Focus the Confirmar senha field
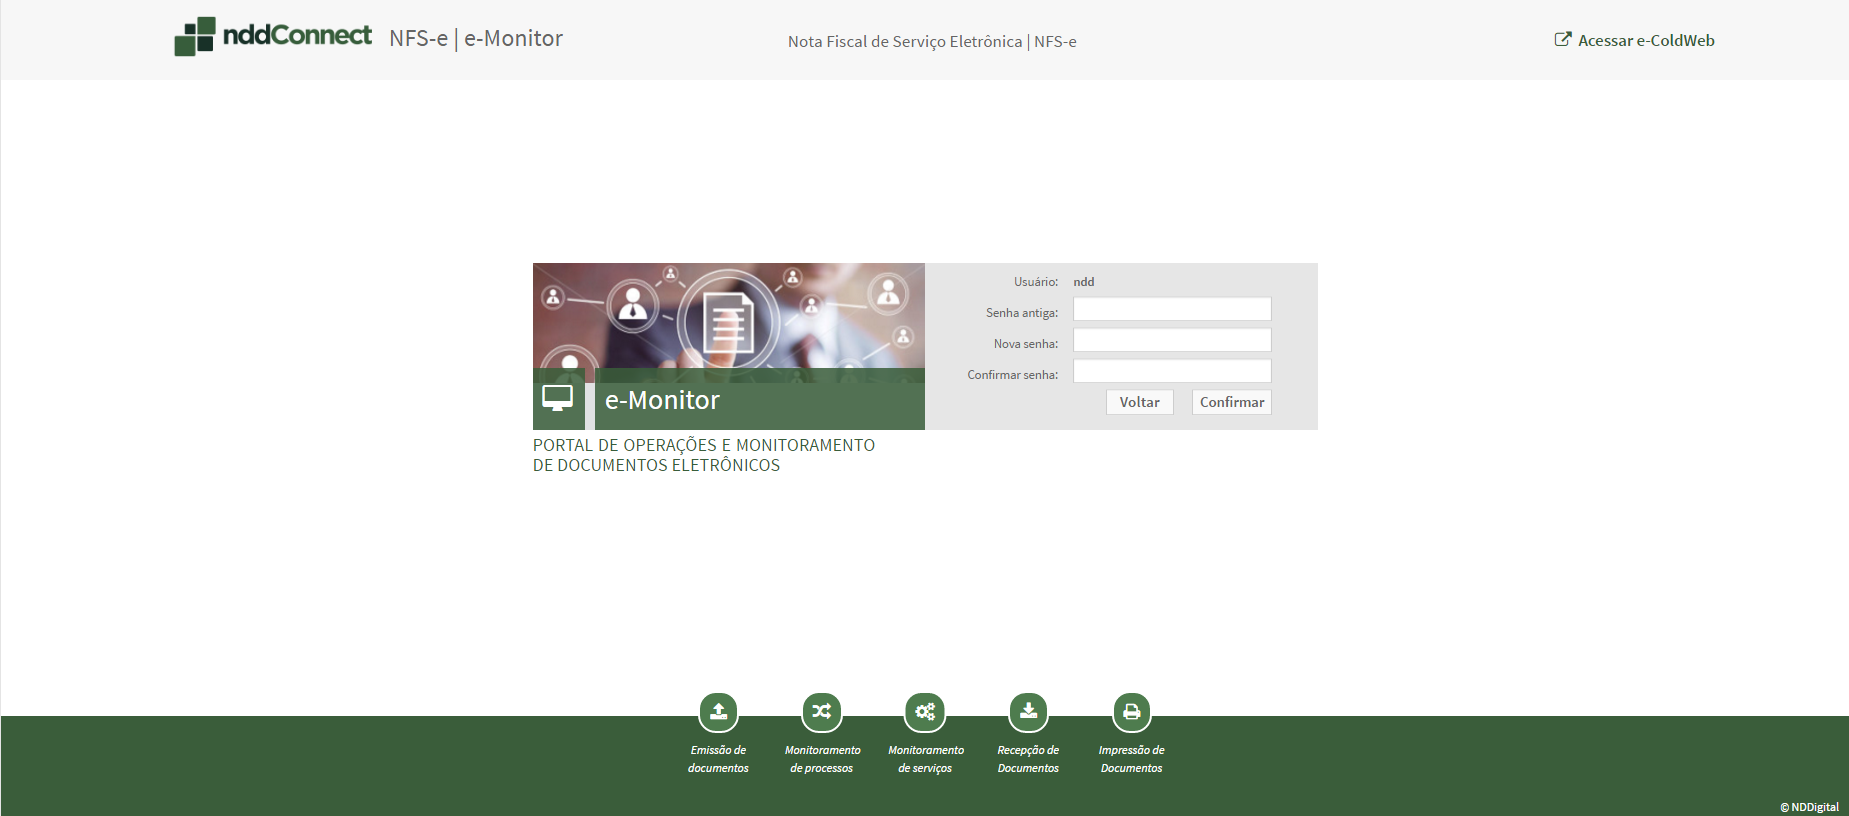The height and width of the screenshot is (816, 1849). 1172,371
